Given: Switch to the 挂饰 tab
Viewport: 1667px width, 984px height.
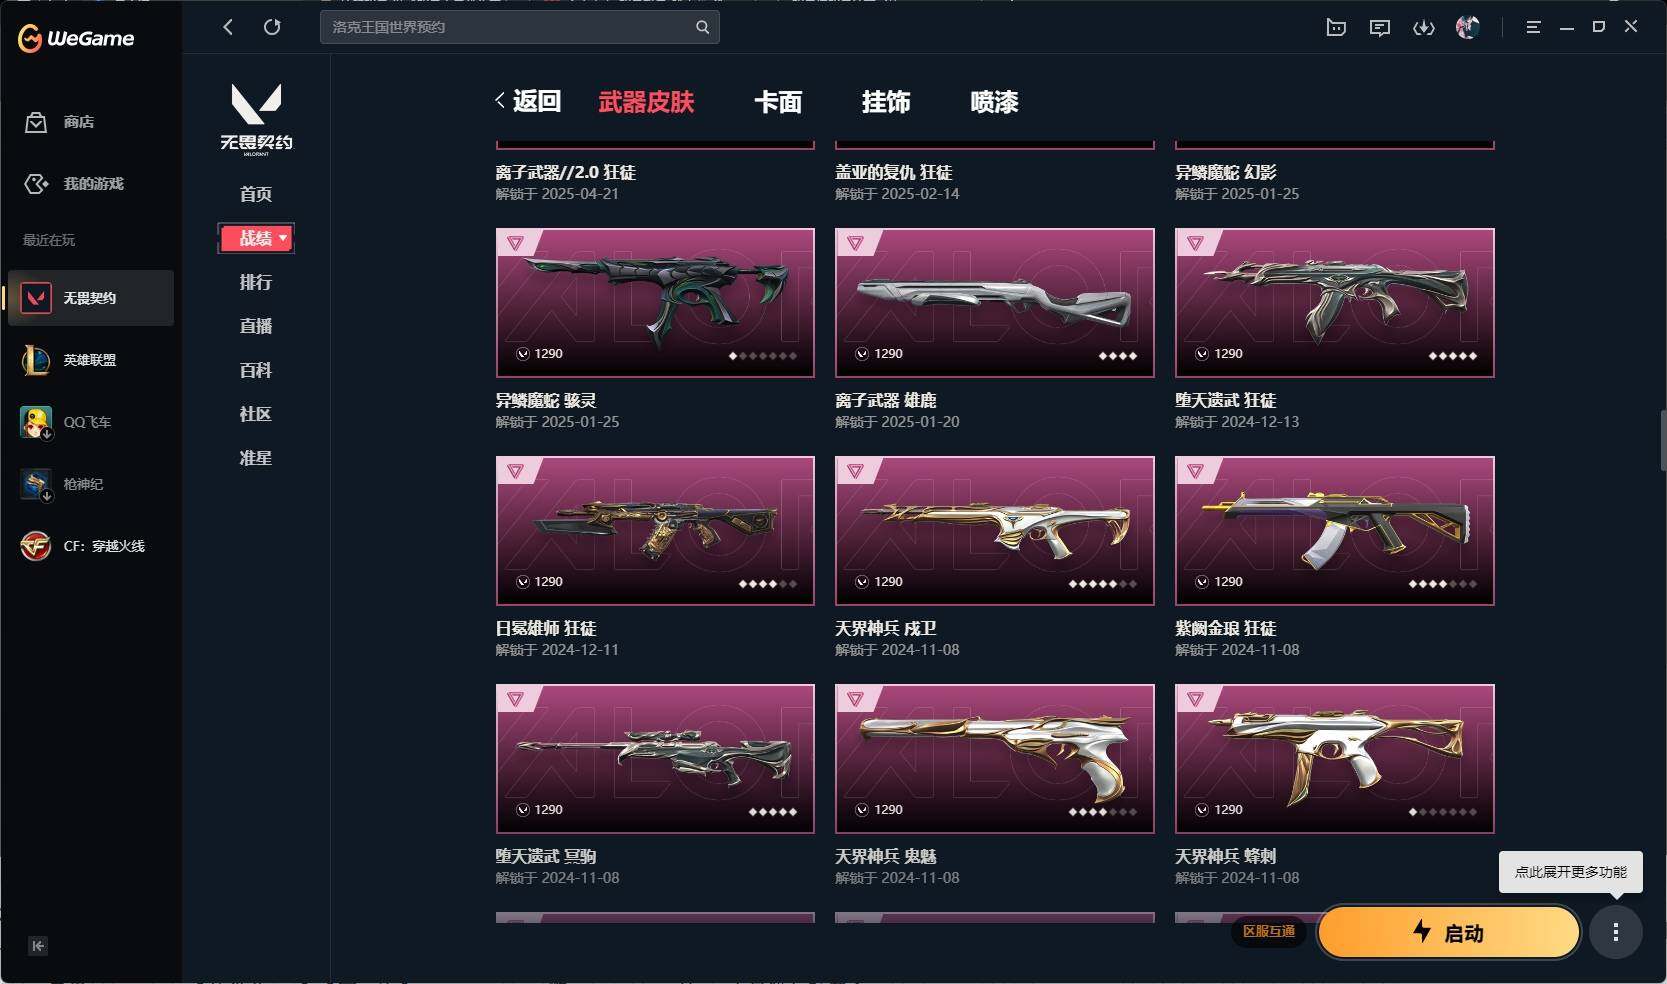Looking at the screenshot, I should pyautogui.click(x=886, y=102).
